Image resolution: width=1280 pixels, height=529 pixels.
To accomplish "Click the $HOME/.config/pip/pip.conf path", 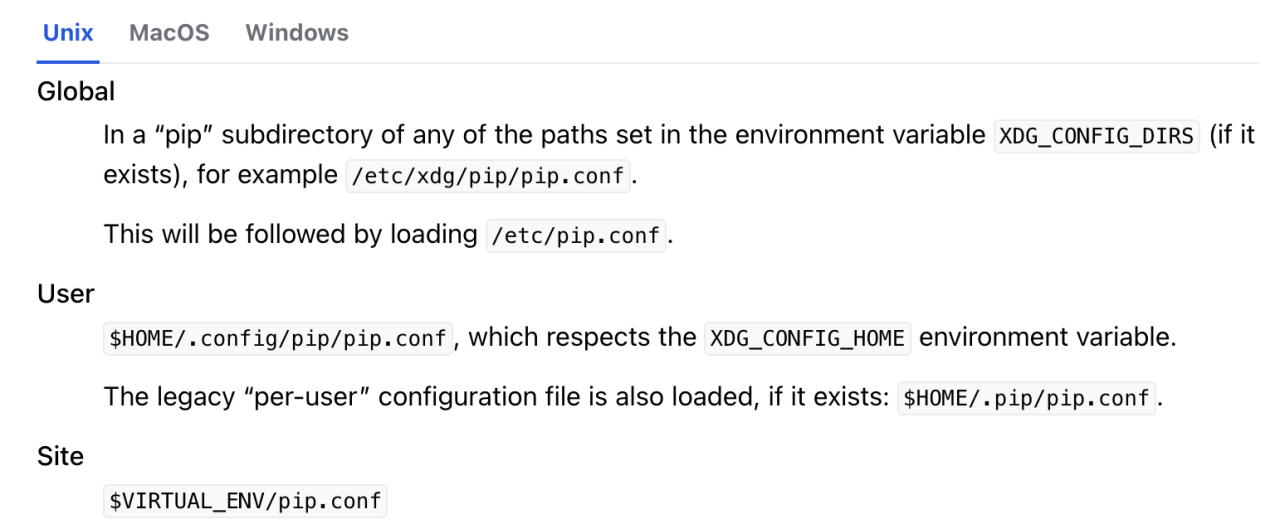I will (279, 338).
